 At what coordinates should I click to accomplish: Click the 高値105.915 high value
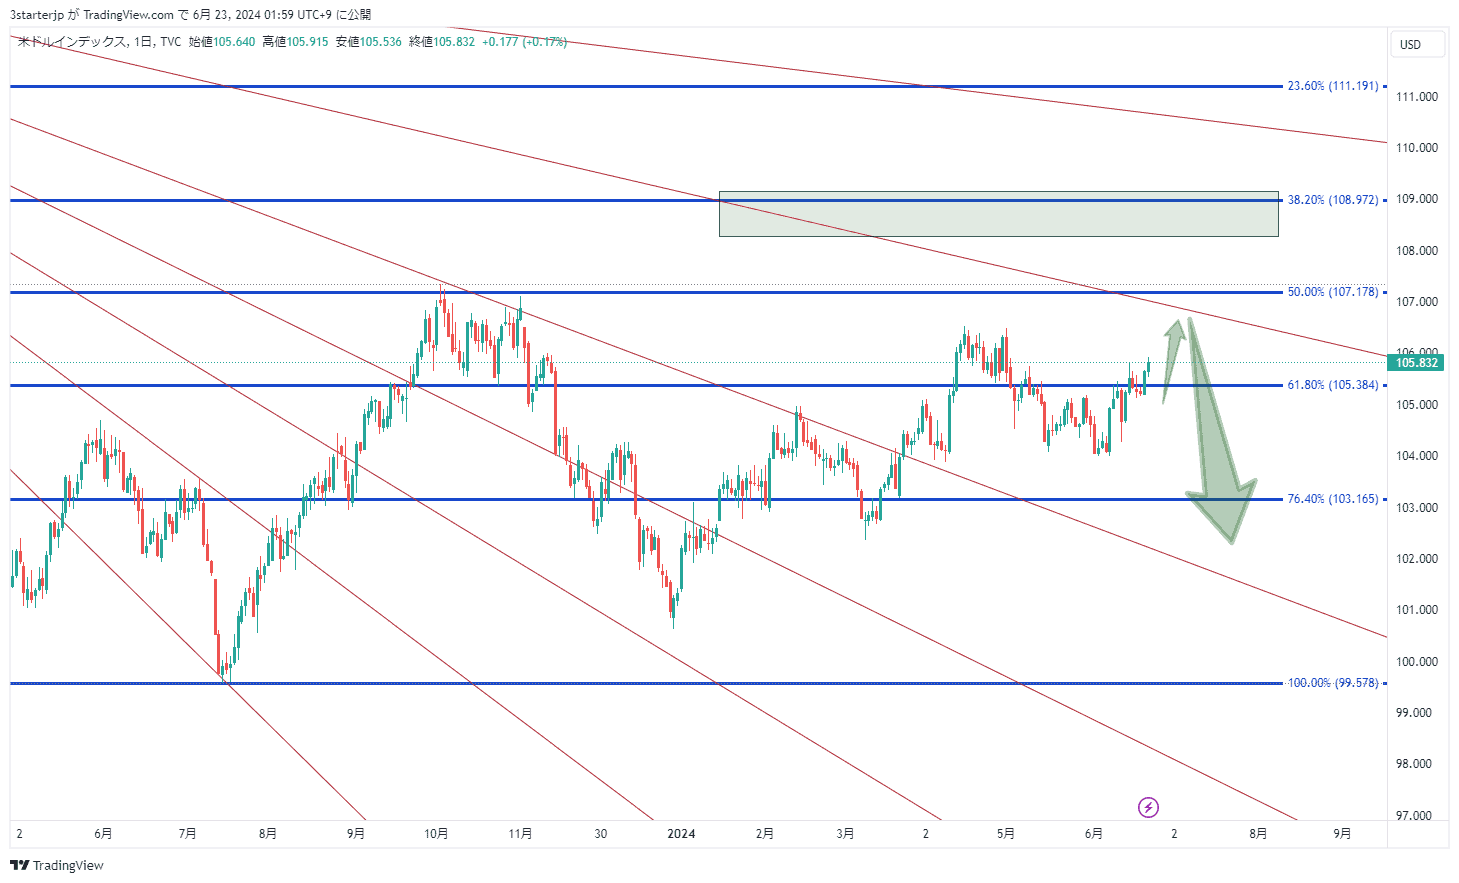coord(295,42)
